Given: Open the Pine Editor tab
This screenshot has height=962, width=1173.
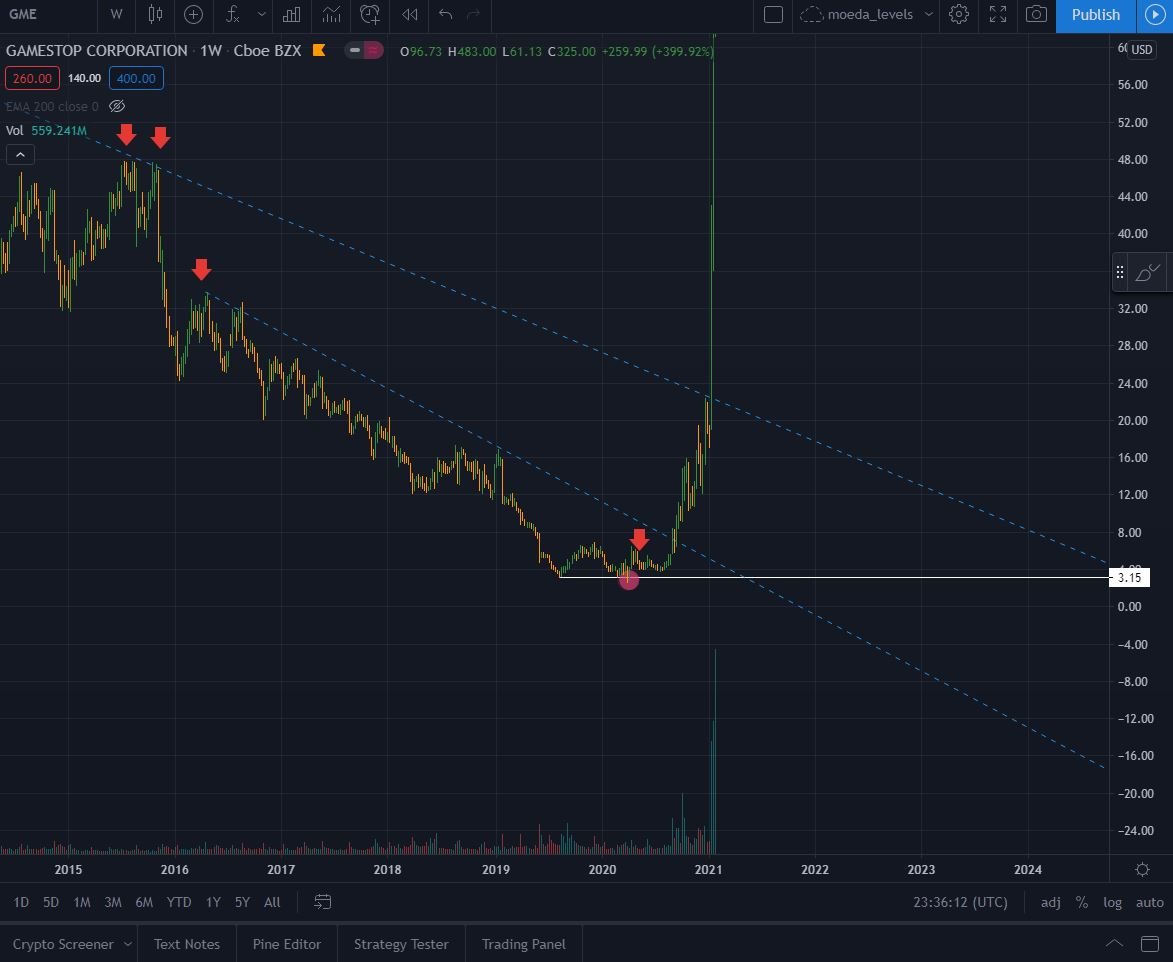Looking at the screenshot, I should (287, 944).
